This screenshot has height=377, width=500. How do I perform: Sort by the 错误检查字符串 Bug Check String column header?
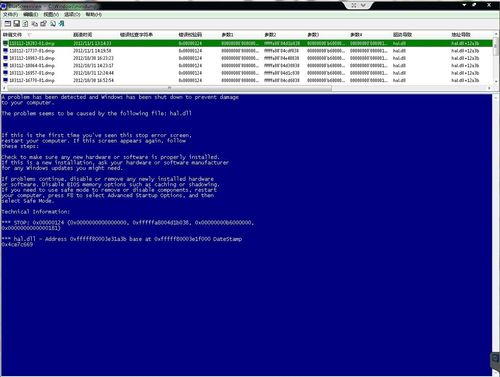click(148, 35)
